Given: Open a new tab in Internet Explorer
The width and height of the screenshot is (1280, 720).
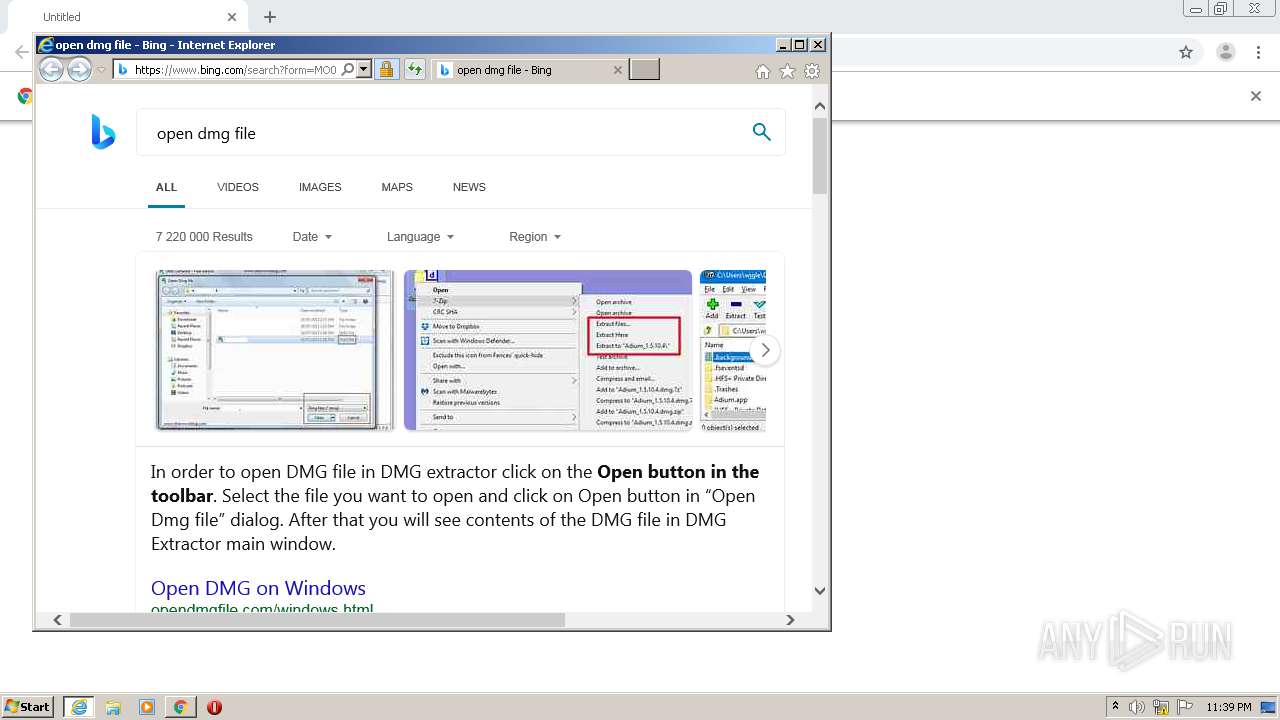Looking at the screenshot, I should click(644, 70).
